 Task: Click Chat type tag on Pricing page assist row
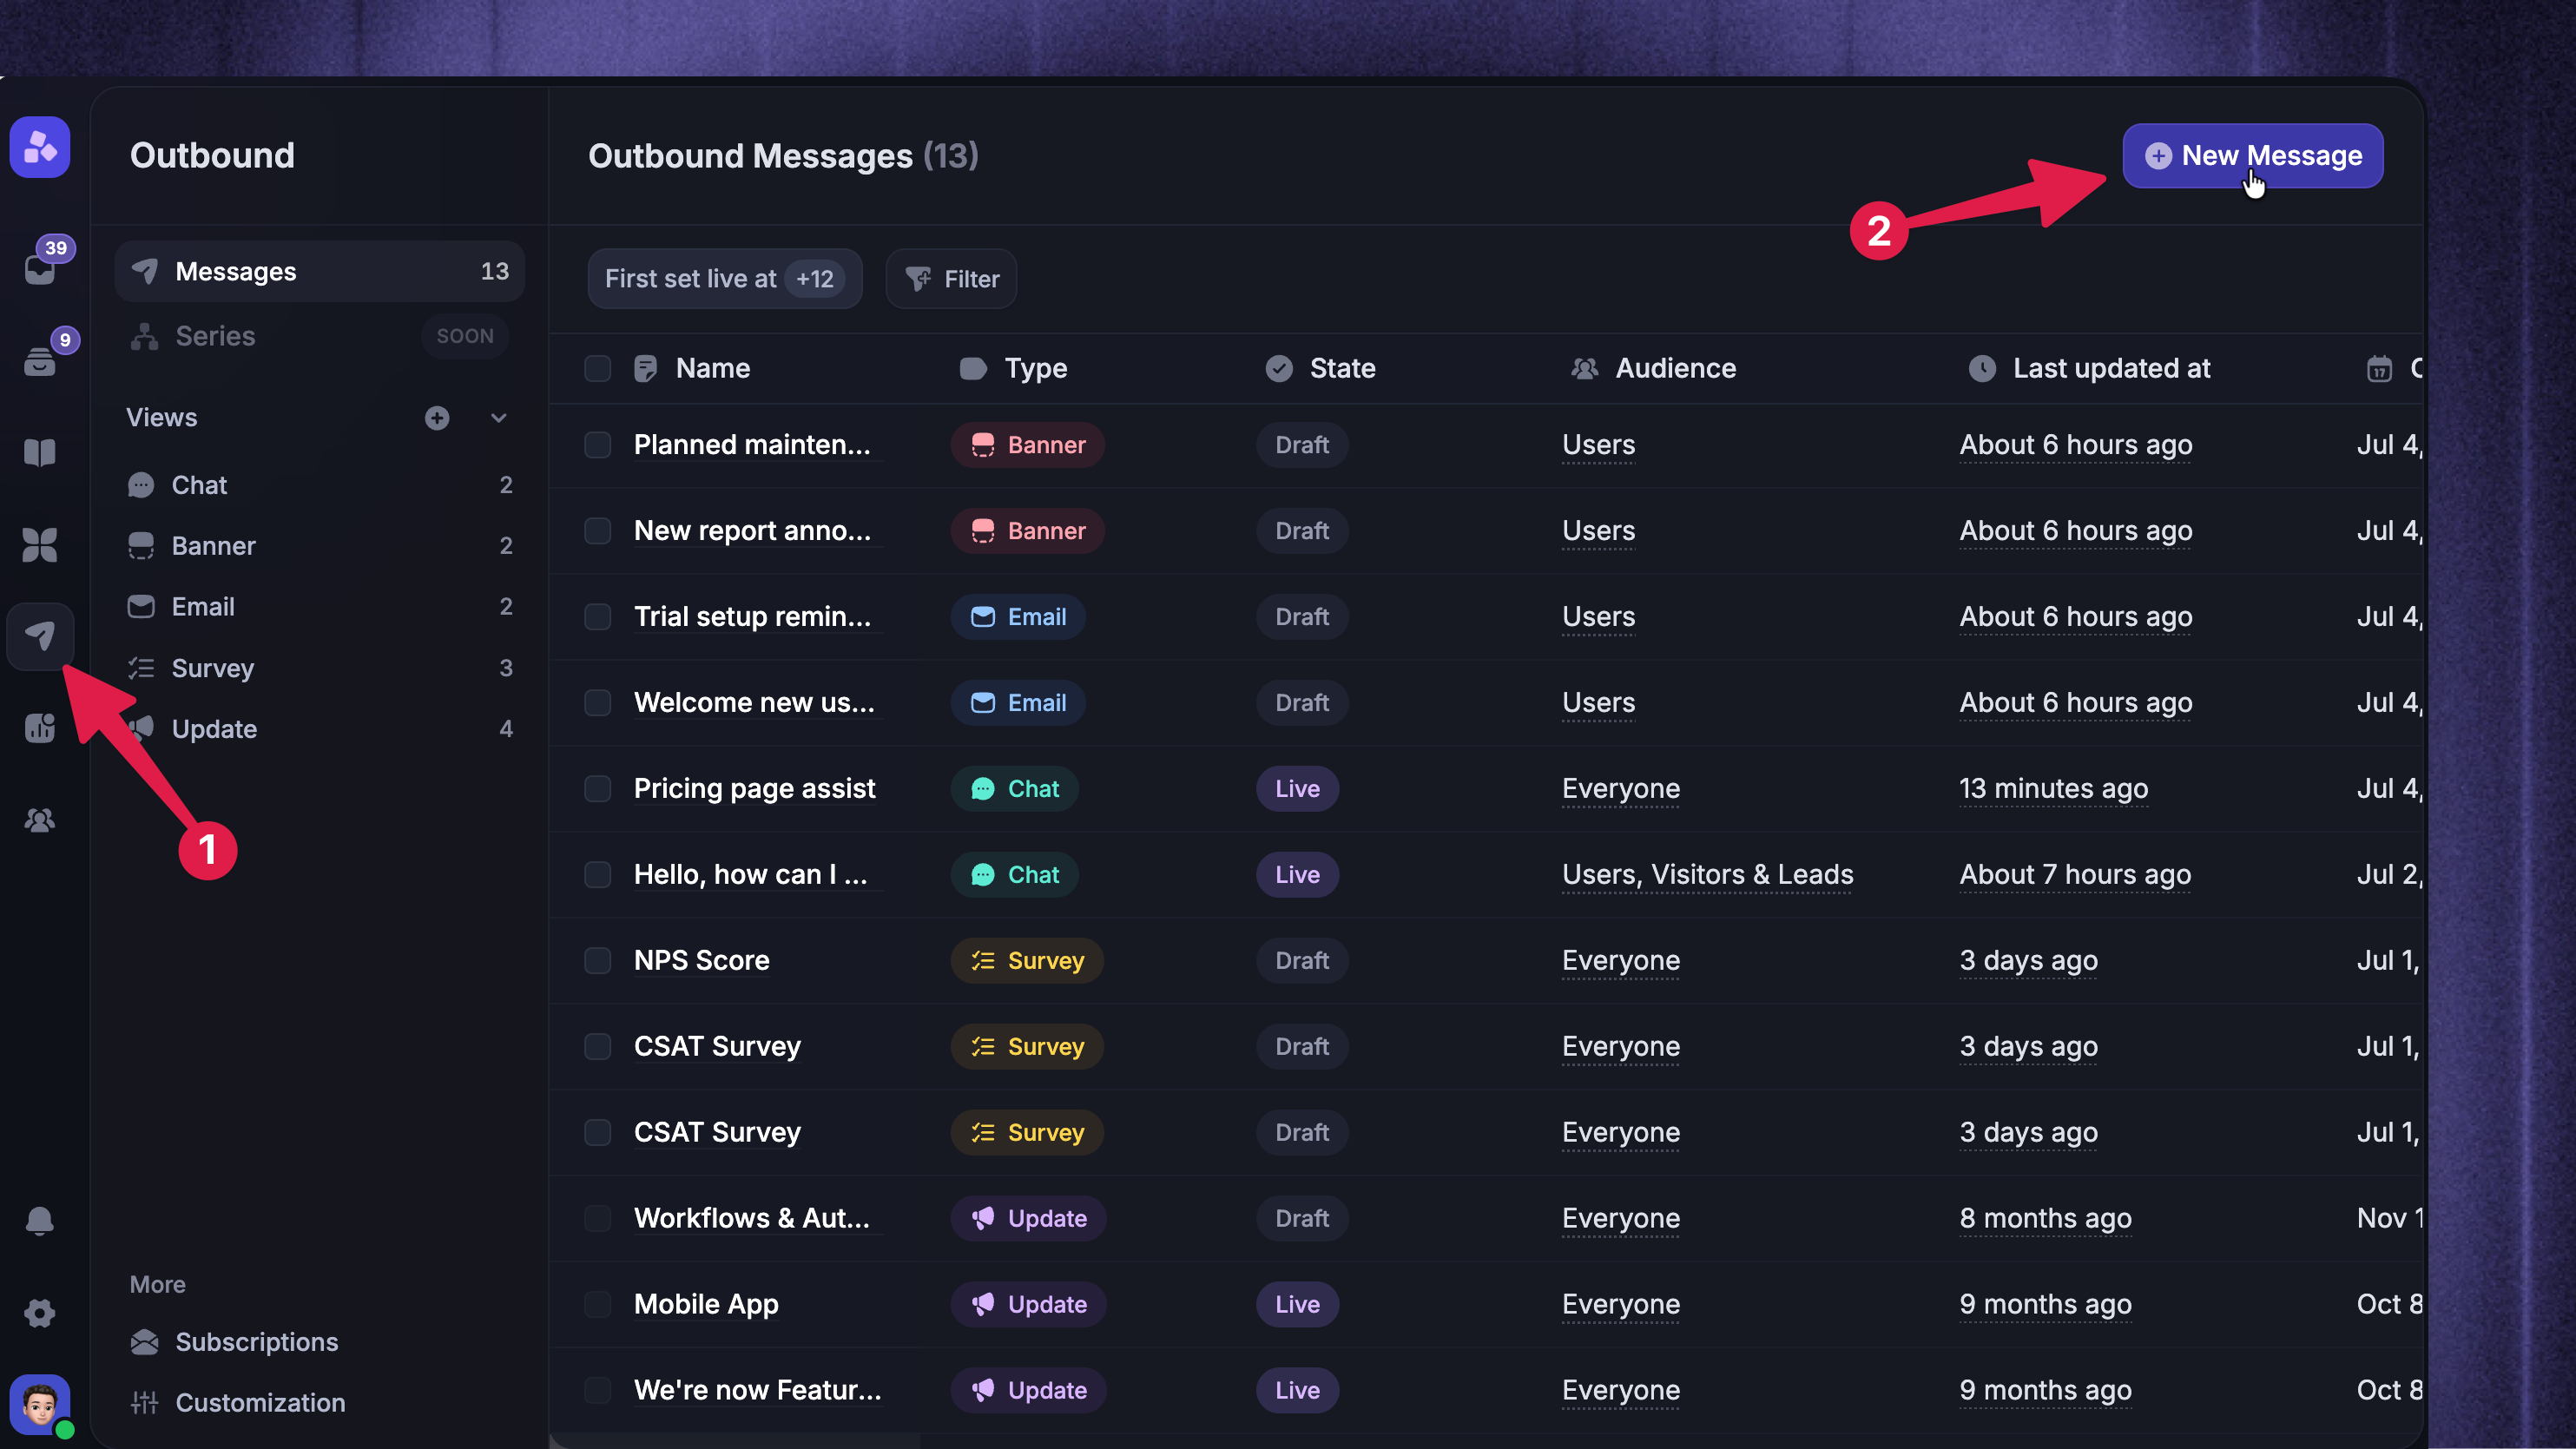click(1015, 789)
